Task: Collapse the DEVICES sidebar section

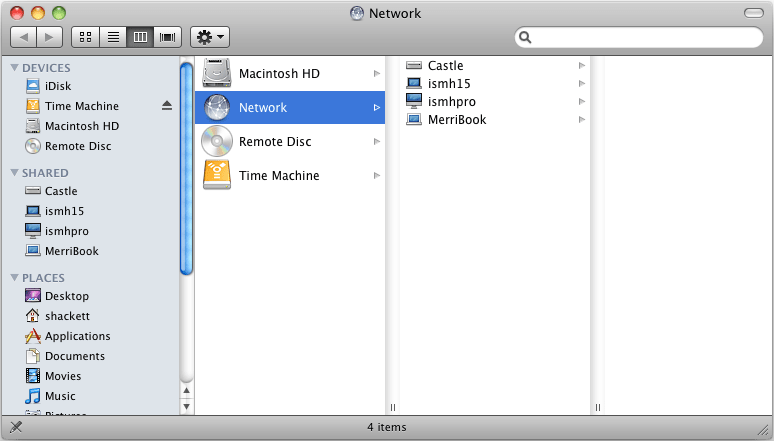Action: (15, 68)
